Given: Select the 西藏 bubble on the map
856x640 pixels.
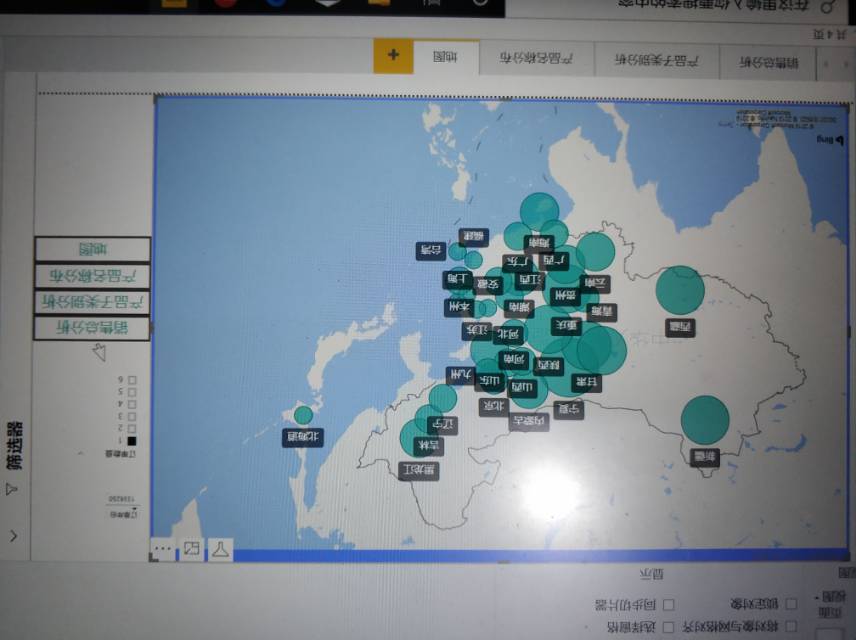Looking at the screenshot, I should (680, 290).
